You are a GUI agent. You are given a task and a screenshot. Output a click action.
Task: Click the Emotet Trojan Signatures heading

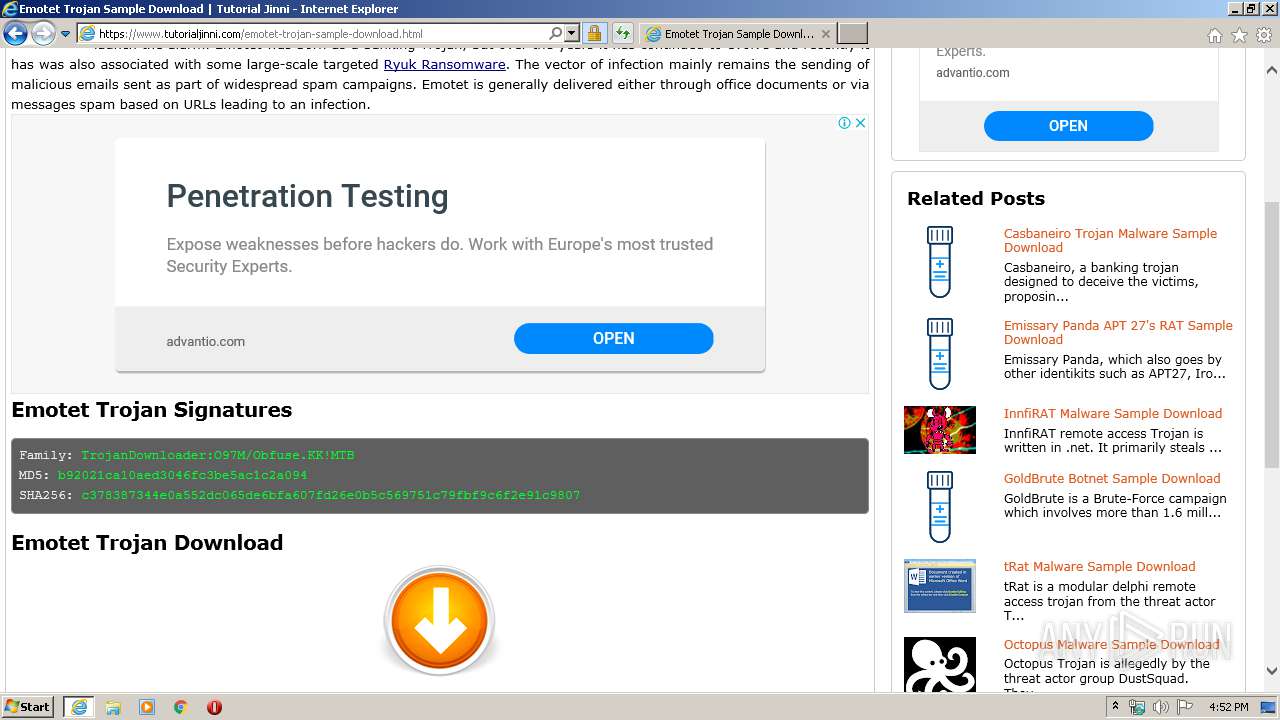pyautogui.click(x=152, y=410)
